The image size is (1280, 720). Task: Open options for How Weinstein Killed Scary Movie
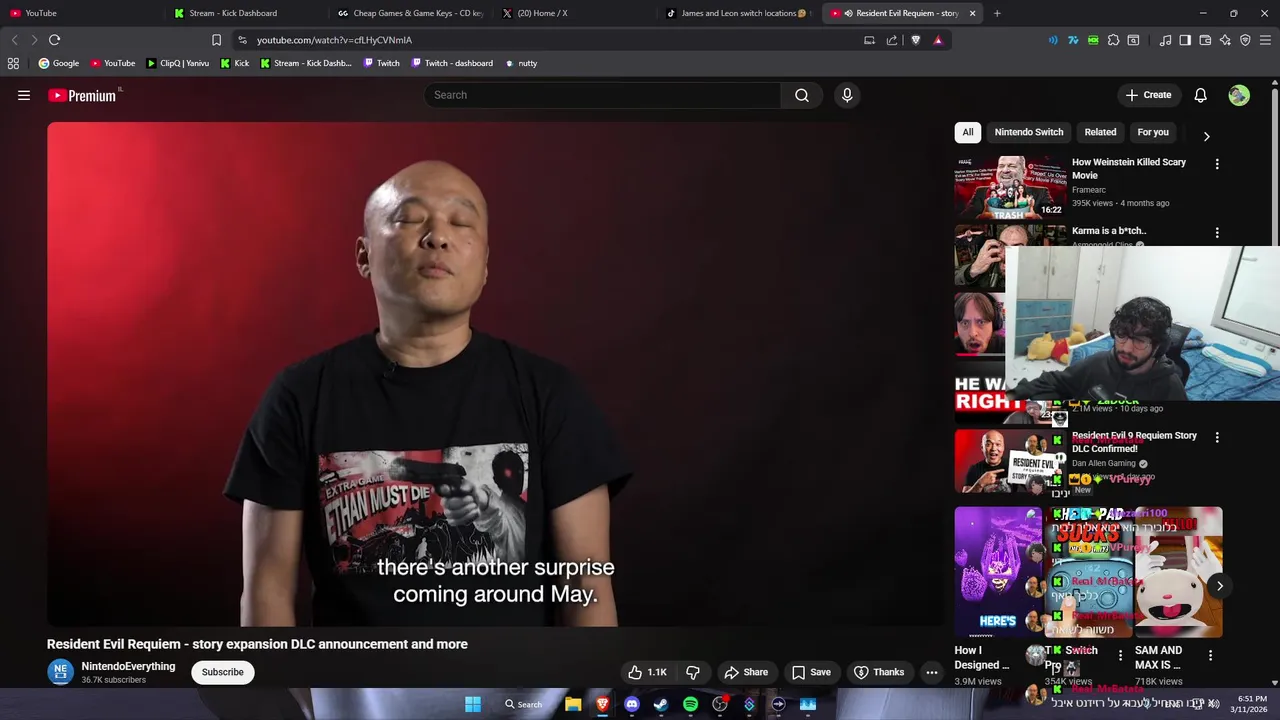pyautogui.click(x=1217, y=163)
